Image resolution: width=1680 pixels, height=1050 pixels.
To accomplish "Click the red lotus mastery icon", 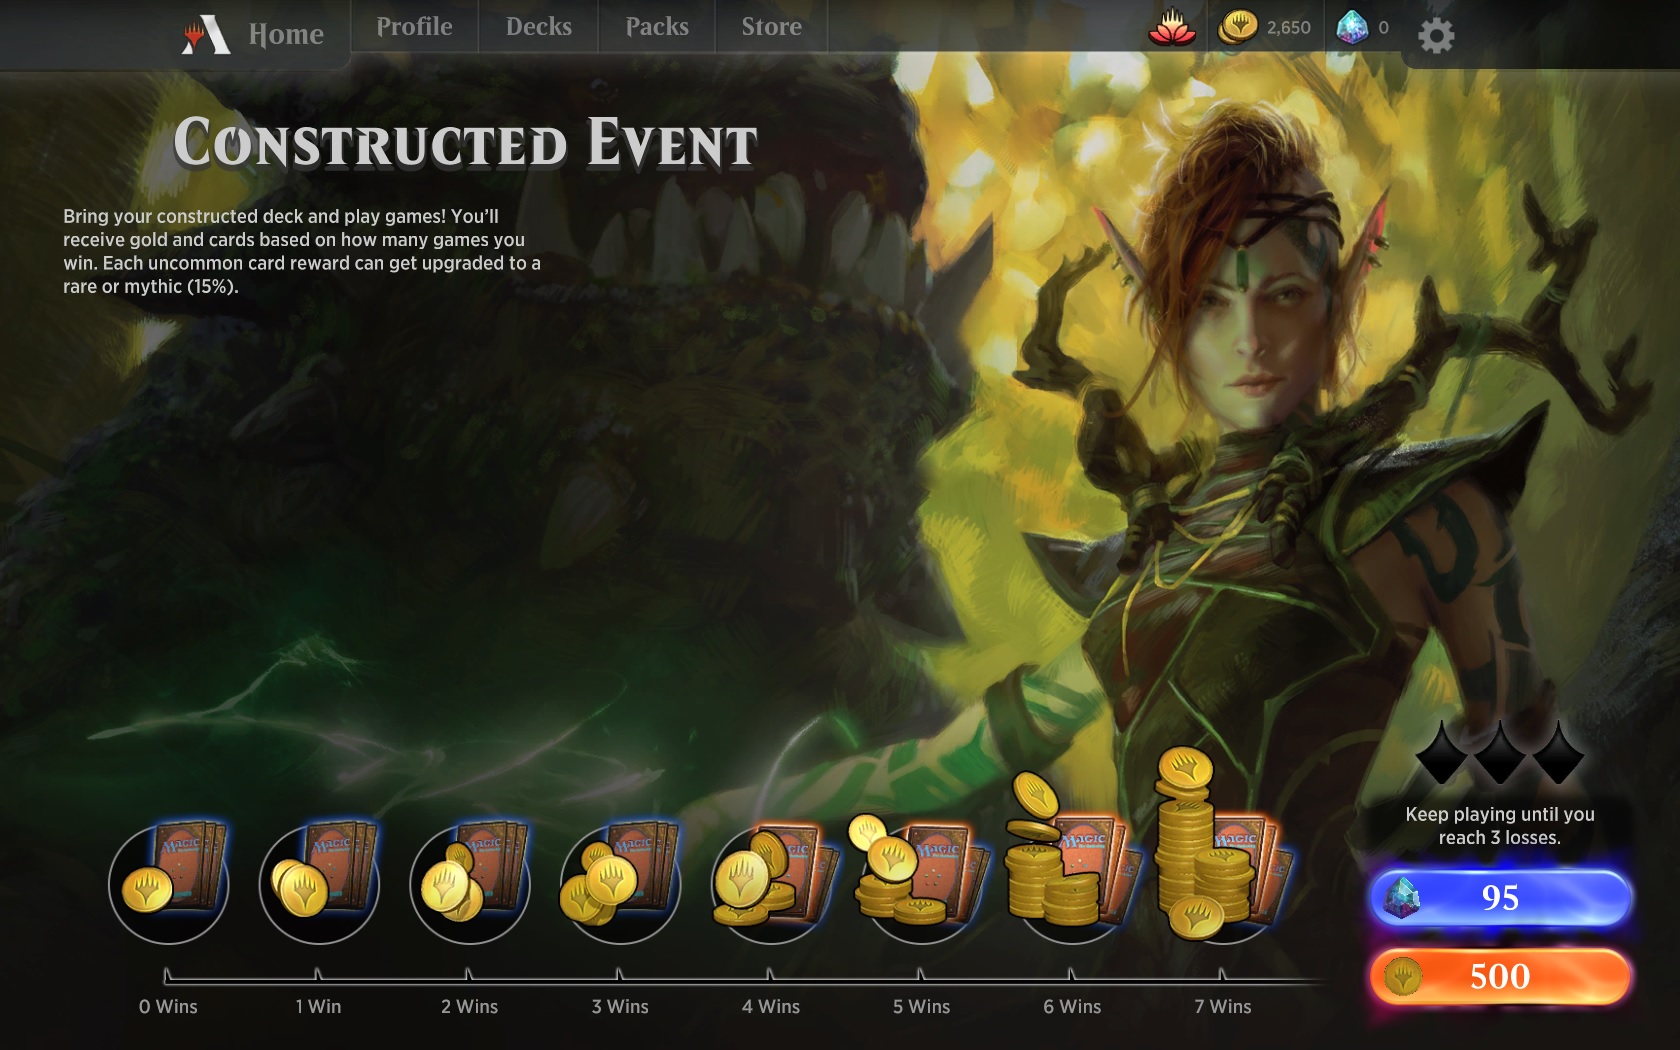I will (x=1172, y=27).
